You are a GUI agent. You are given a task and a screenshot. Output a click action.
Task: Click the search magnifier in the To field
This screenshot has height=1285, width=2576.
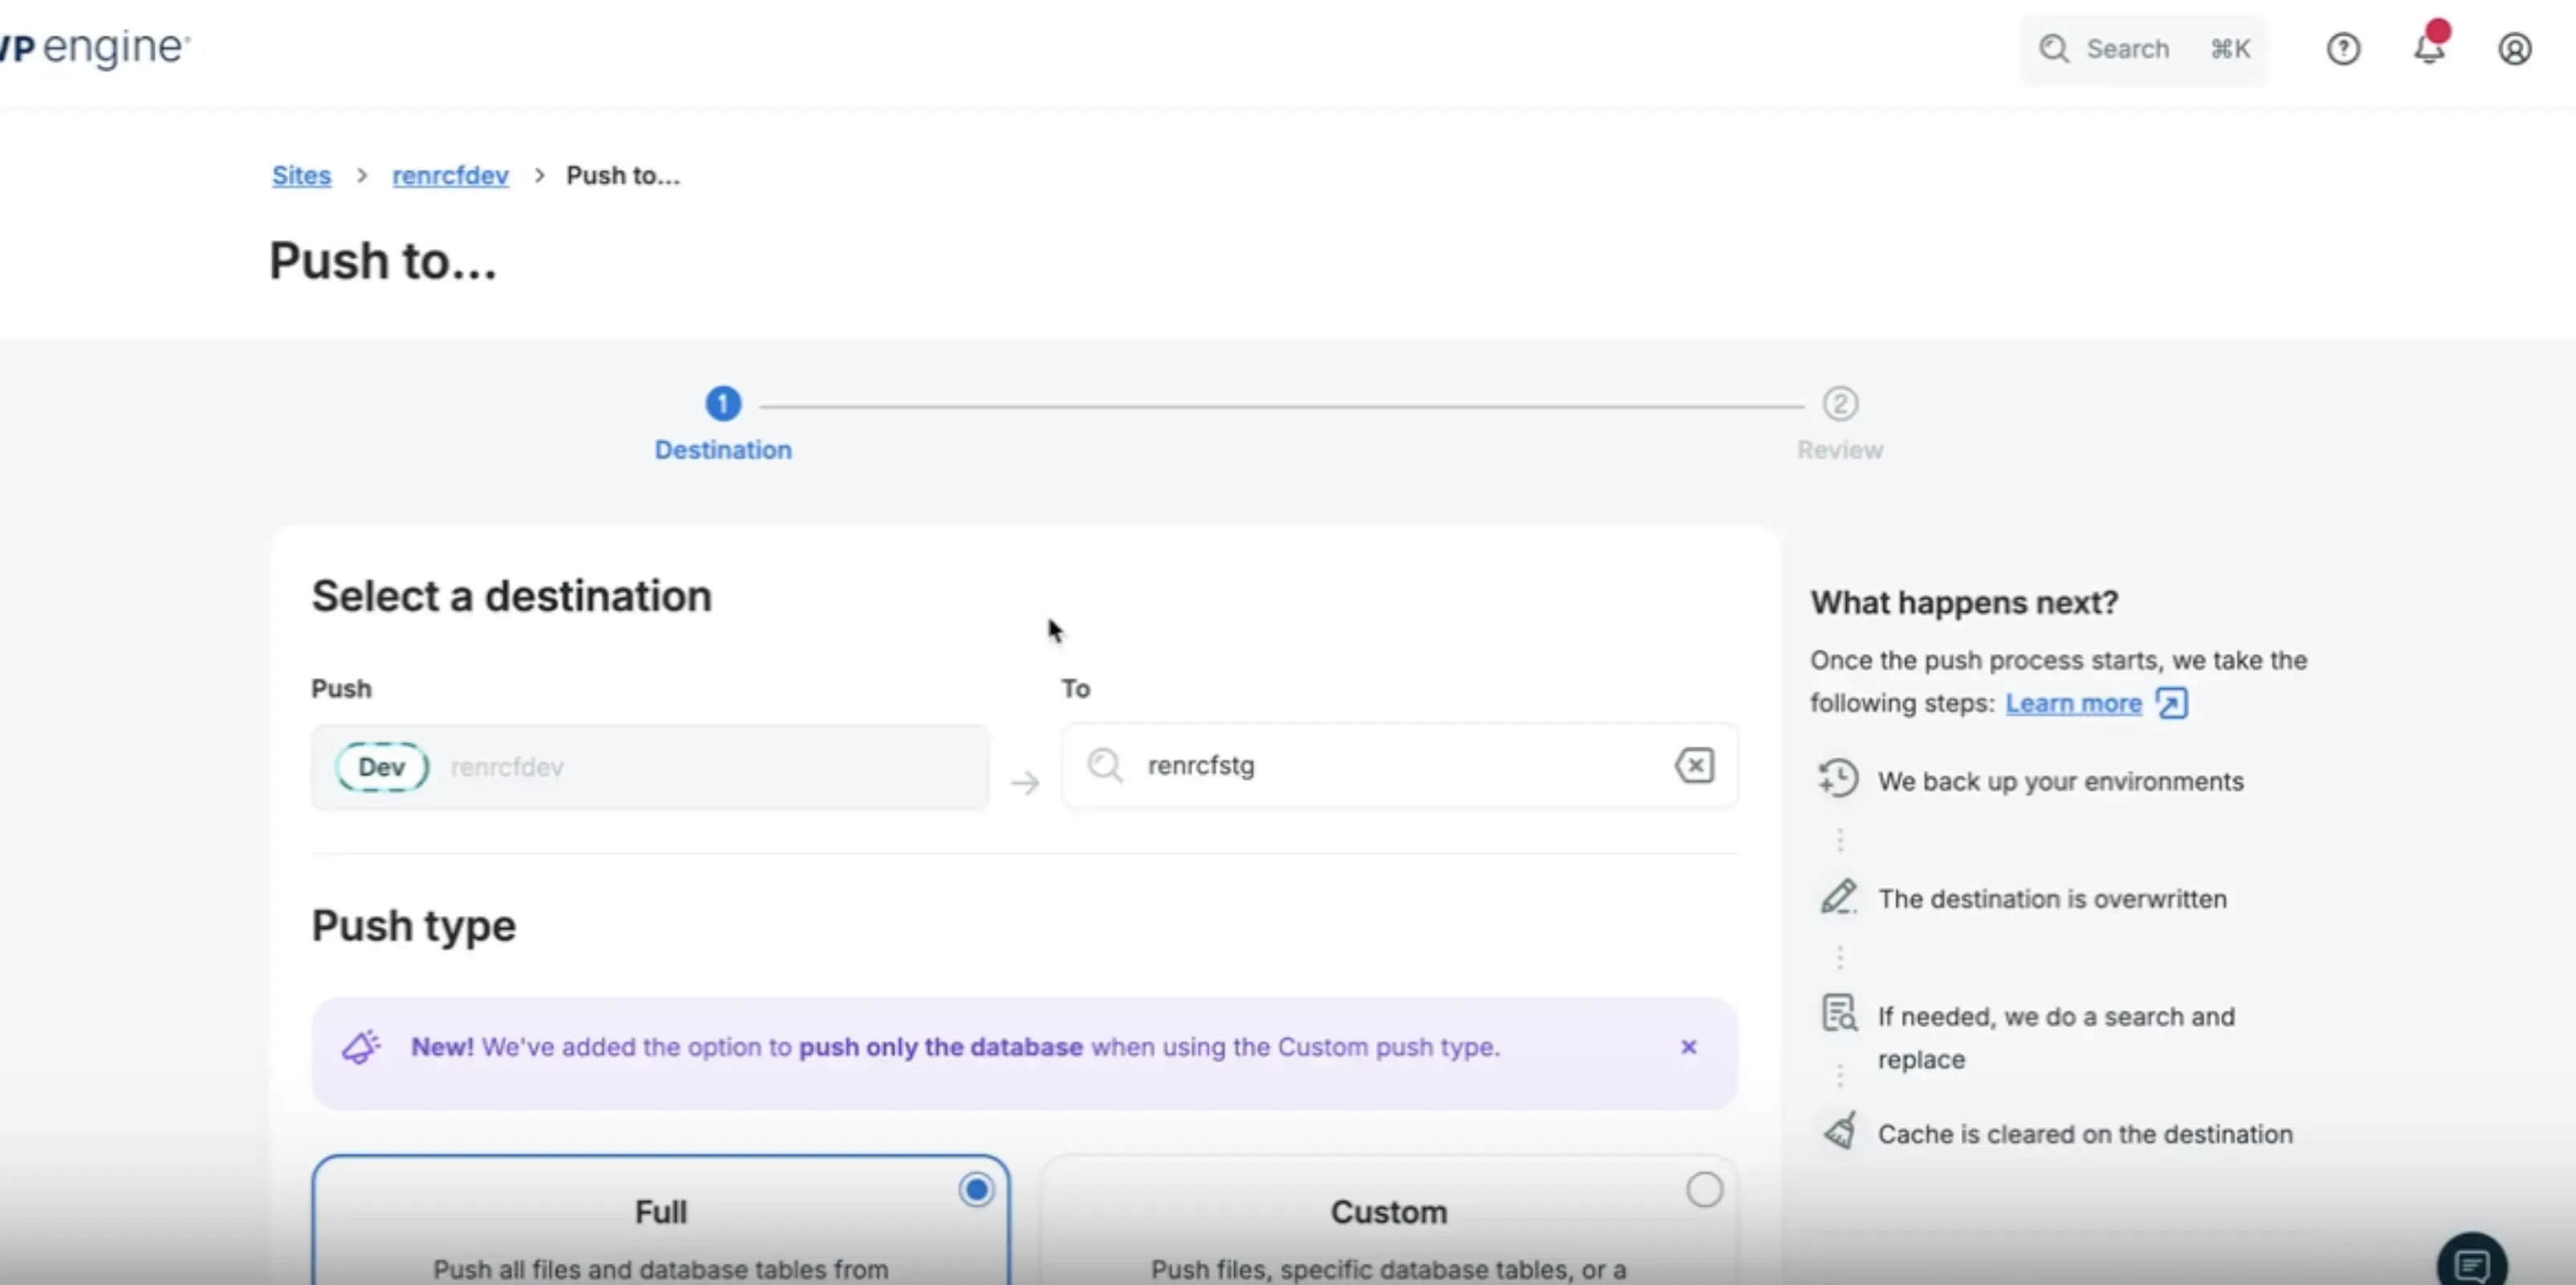point(1105,766)
